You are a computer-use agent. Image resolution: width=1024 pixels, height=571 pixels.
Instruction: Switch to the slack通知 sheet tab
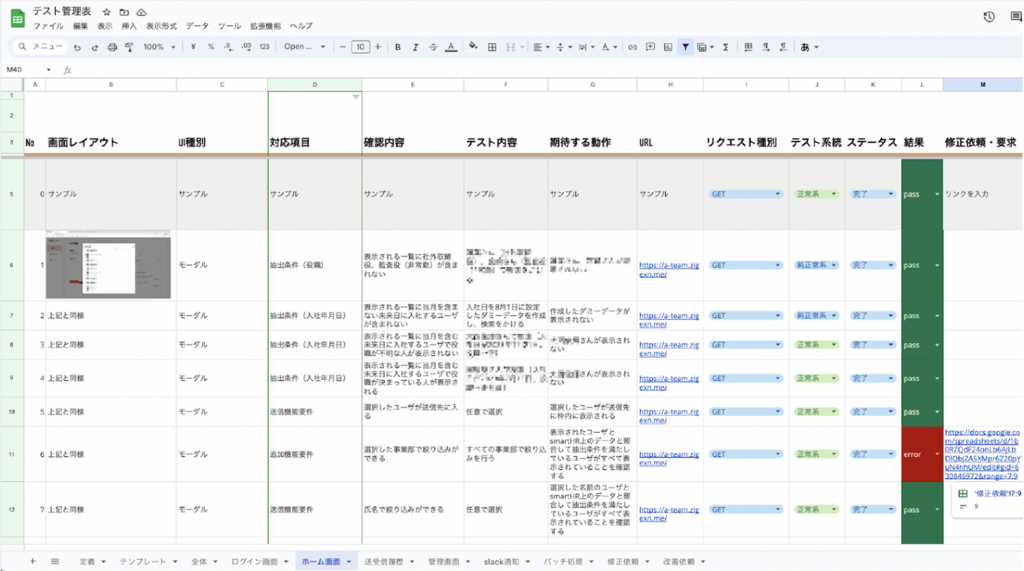tap(499, 562)
